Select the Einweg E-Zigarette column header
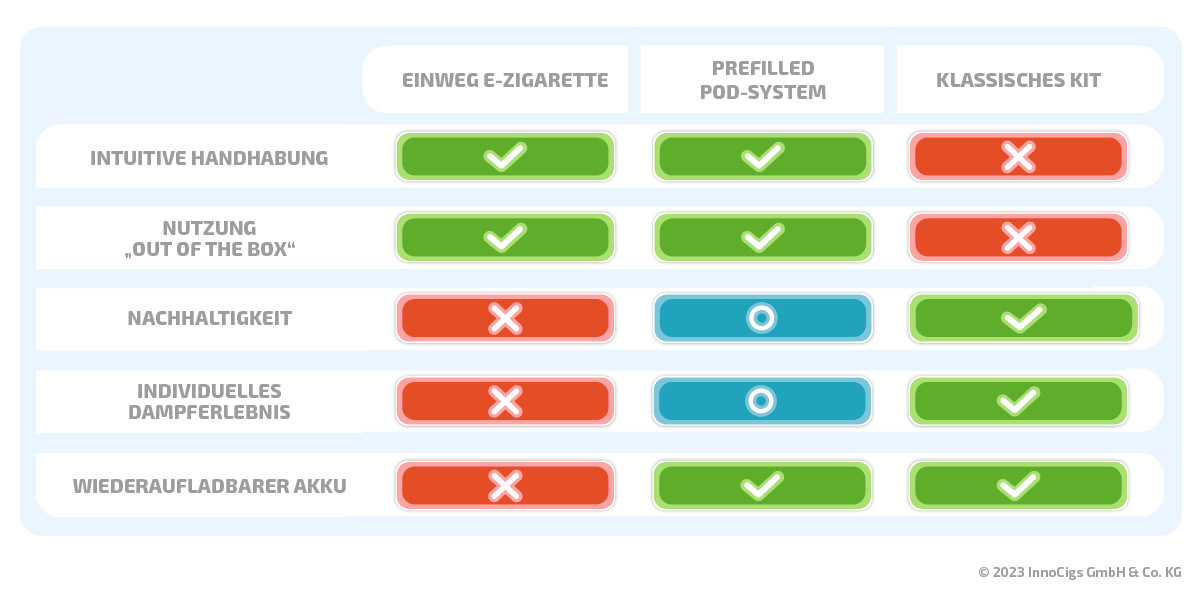This screenshot has width=1200, height=600. tap(505, 80)
